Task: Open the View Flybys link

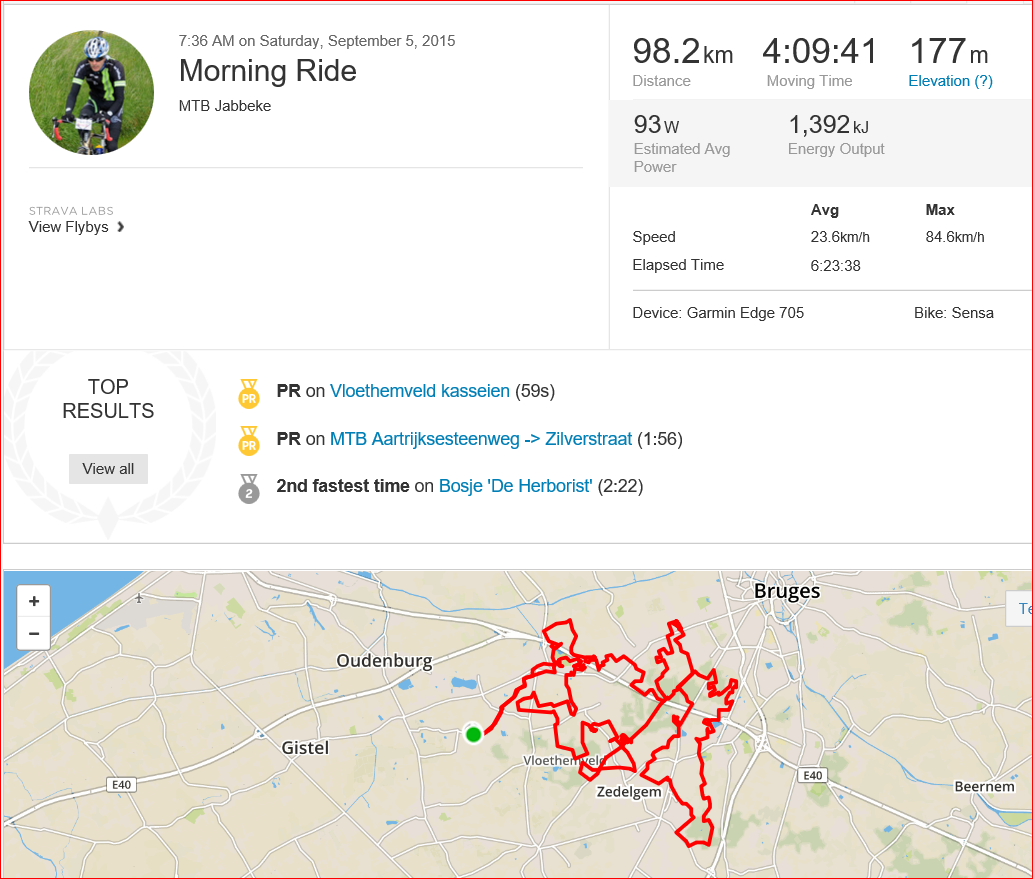Action: (x=69, y=227)
